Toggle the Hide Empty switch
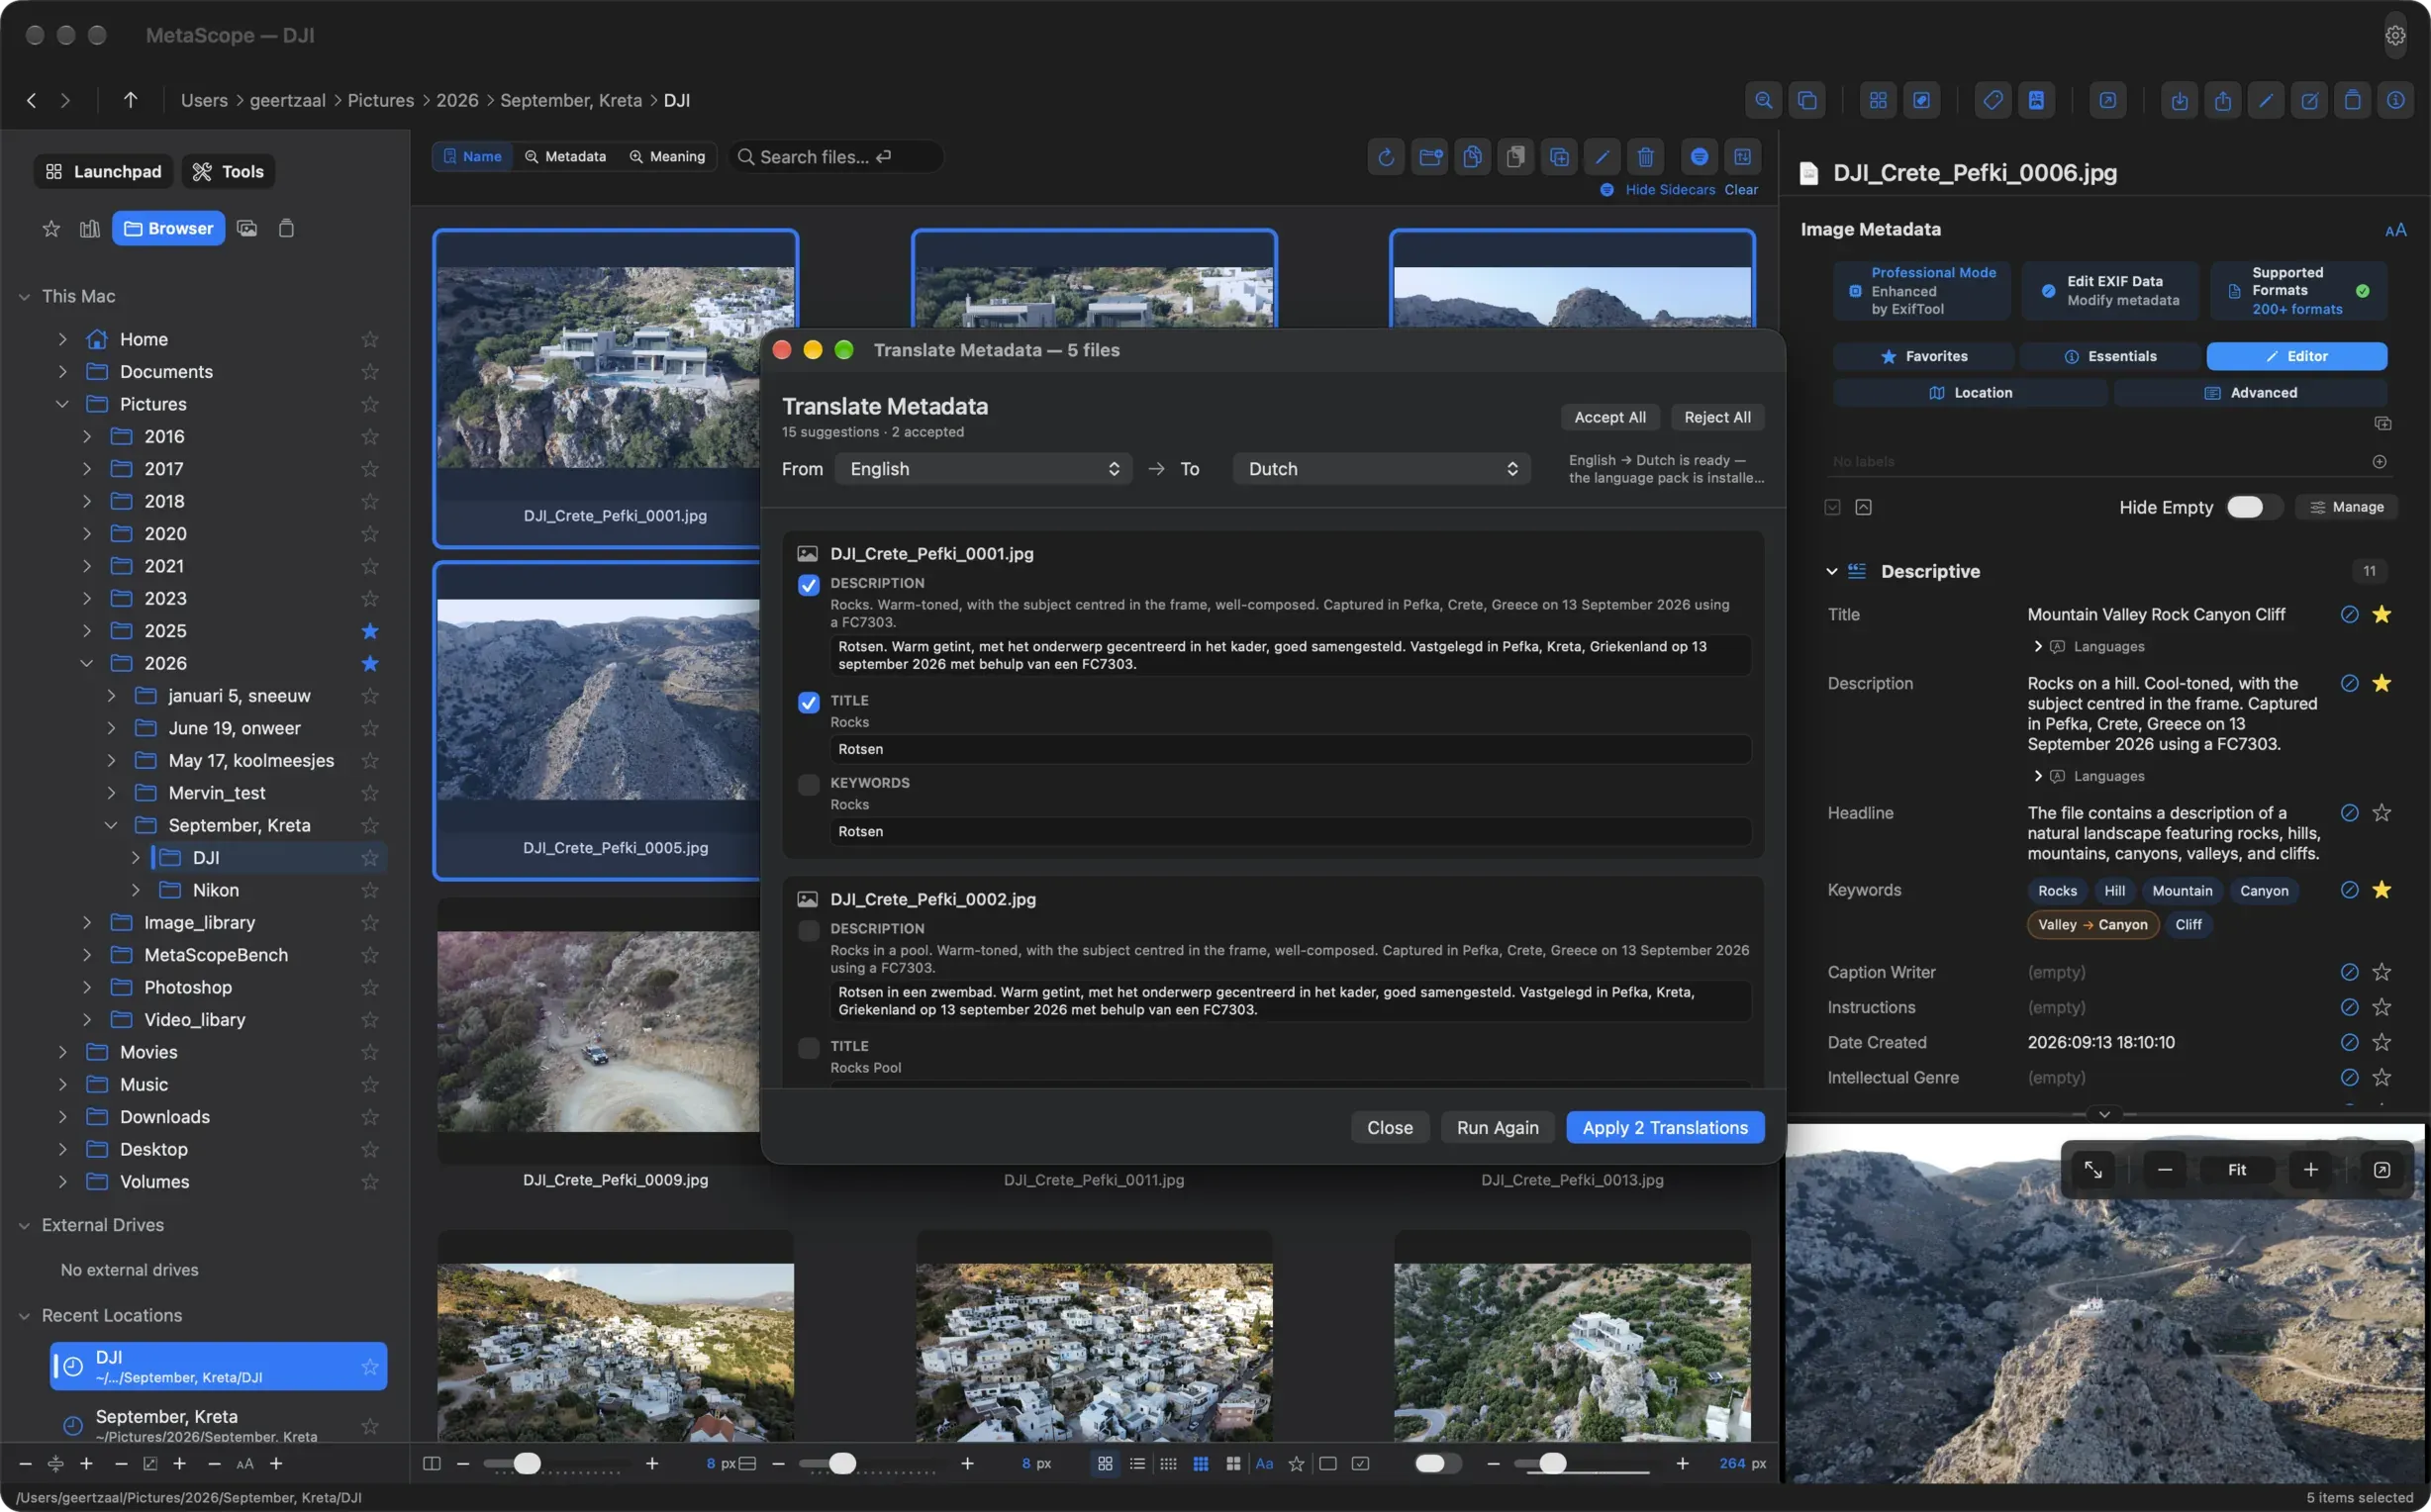This screenshot has width=2431, height=1512. [2252, 507]
